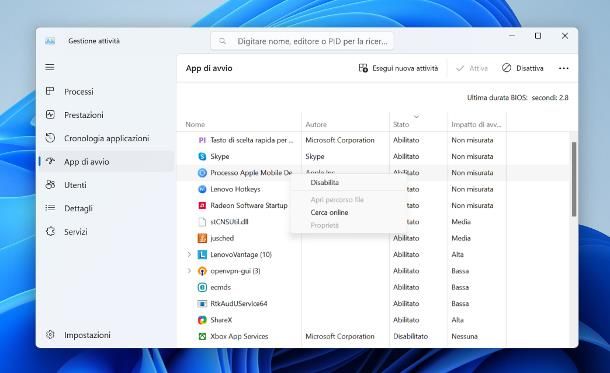Click the Lenovo Hotkeys icon
Screen dimensions: 610x373
[x=202, y=189]
